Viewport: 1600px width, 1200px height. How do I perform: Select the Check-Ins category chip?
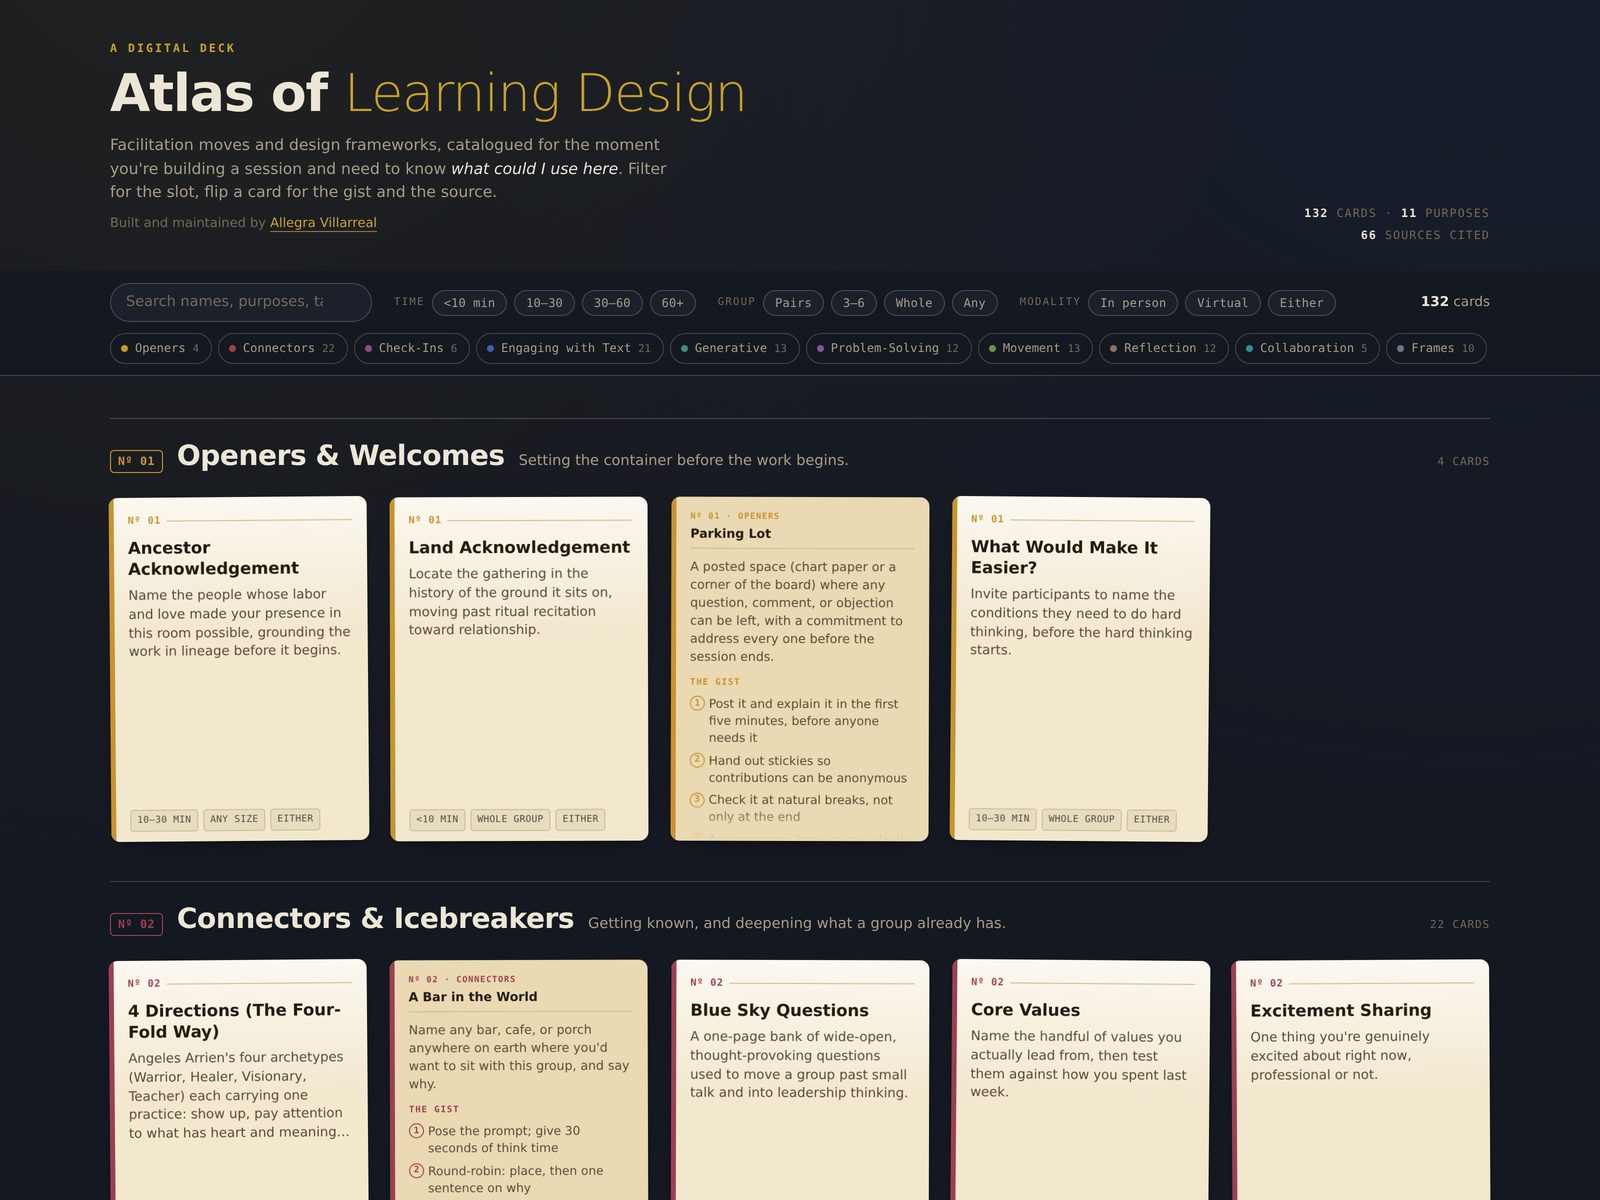click(411, 348)
